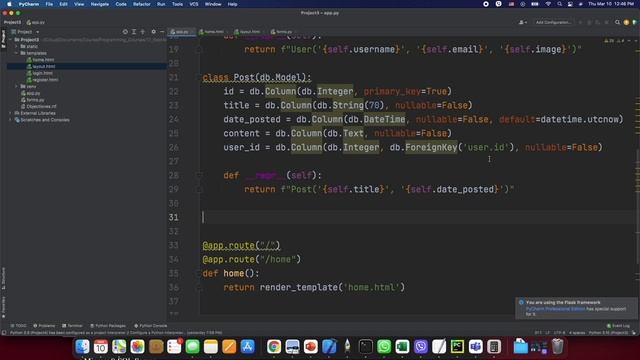This screenshot has width=640, height=360.
Task: Expand Scratches and Consoles node
Action: tap(11, 120)
